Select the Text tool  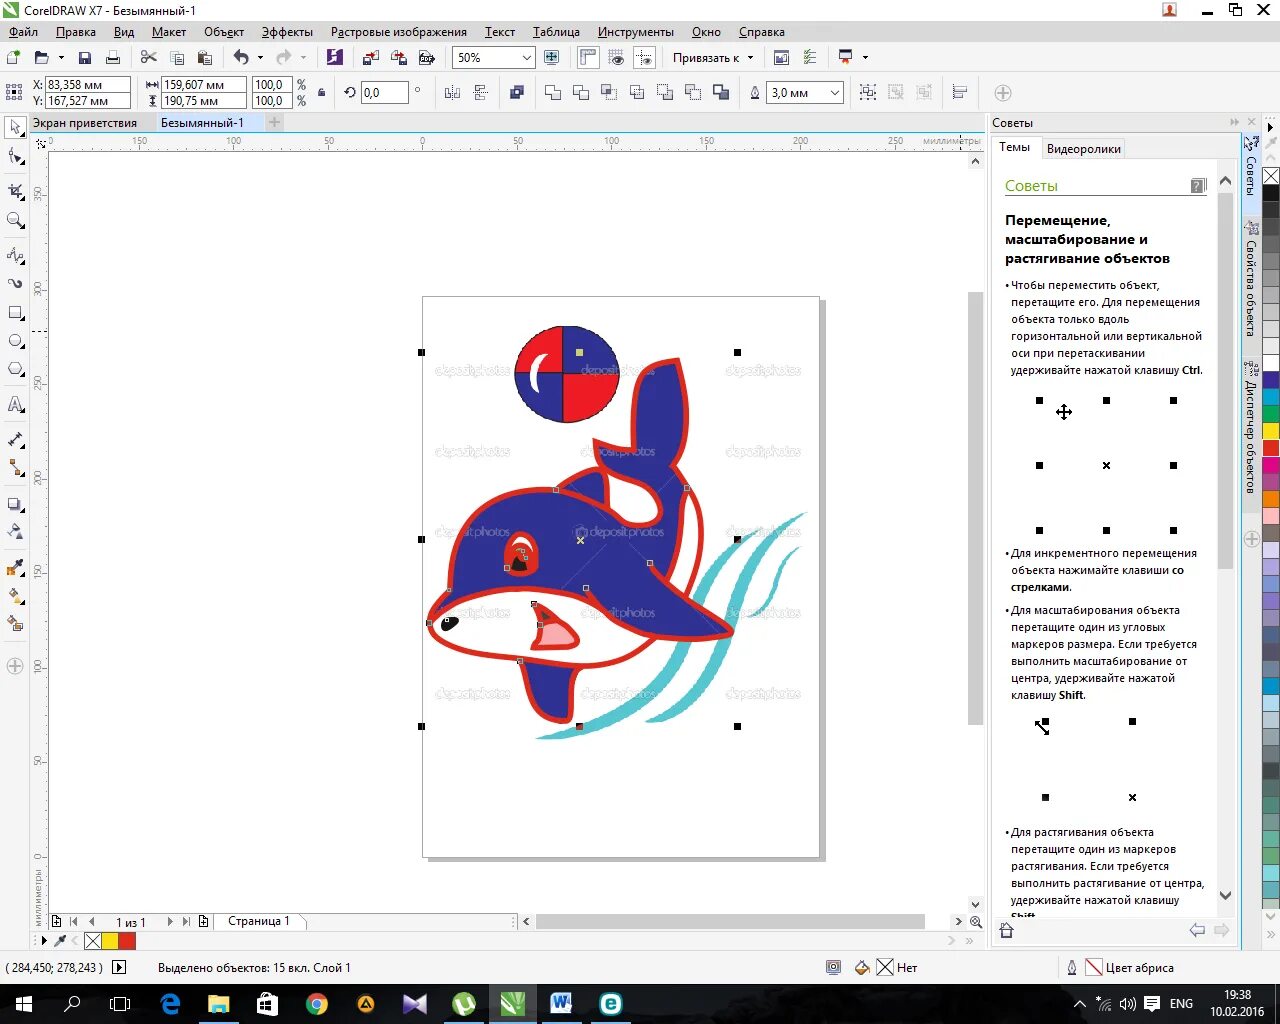click(15, 405)
